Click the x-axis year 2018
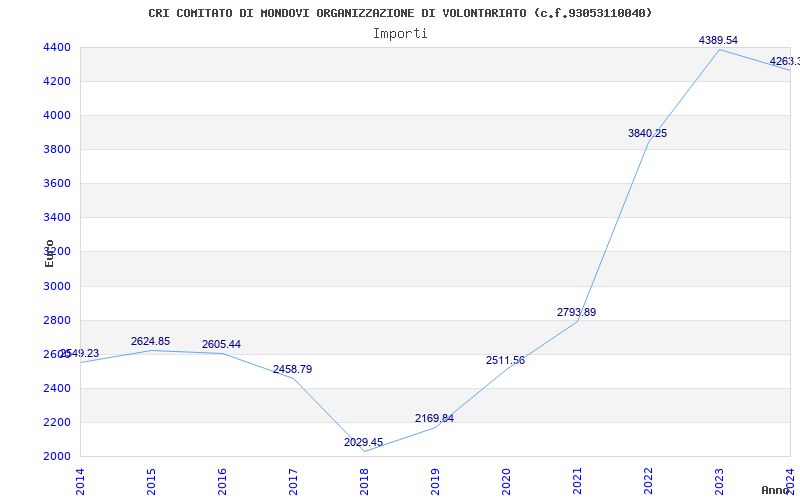 tap(364, 482)
